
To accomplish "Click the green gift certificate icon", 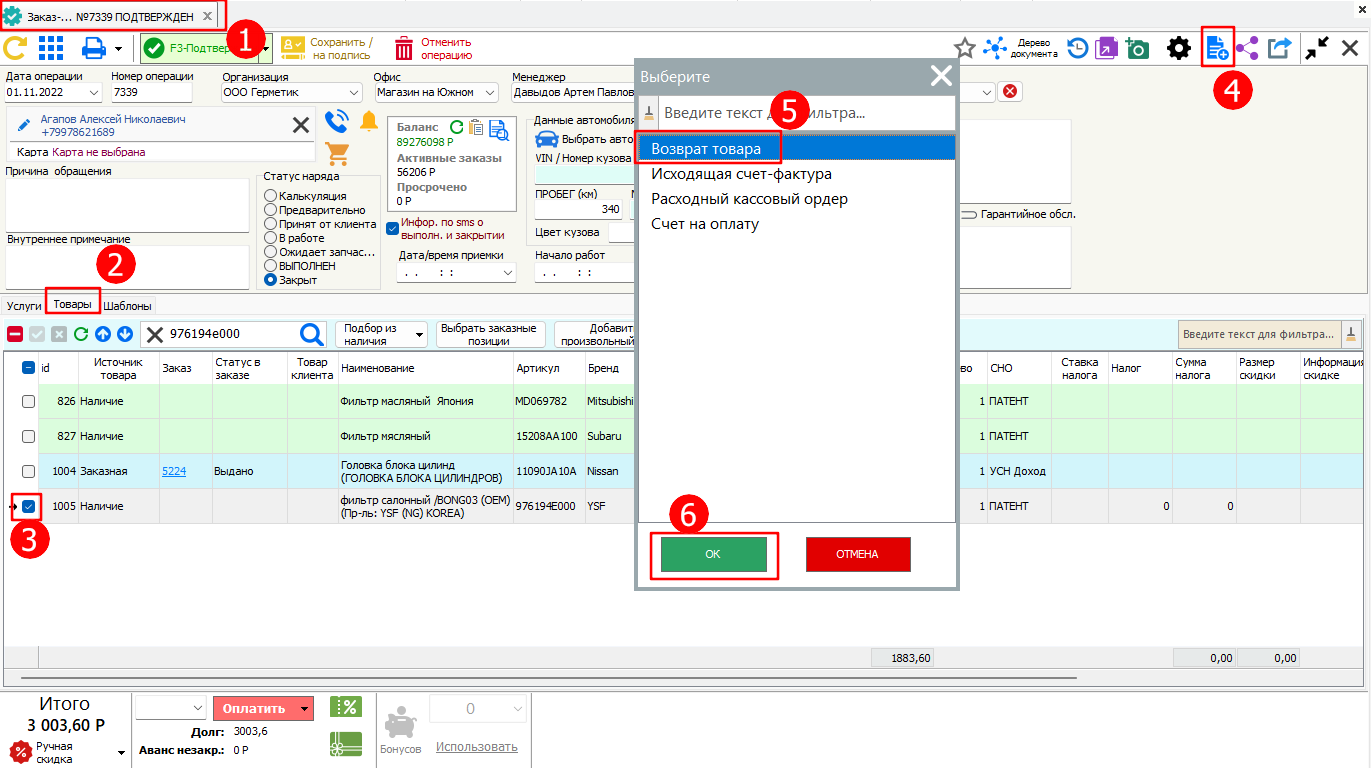I will pos(345,744).
